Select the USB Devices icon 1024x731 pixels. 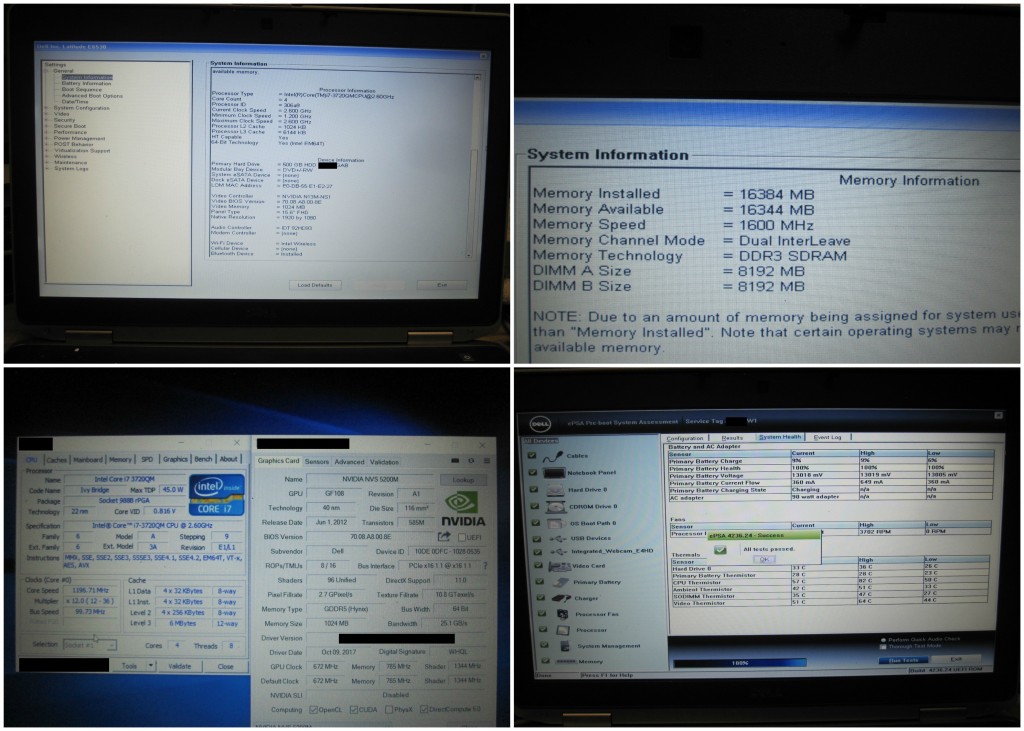[x=558, y=538]
